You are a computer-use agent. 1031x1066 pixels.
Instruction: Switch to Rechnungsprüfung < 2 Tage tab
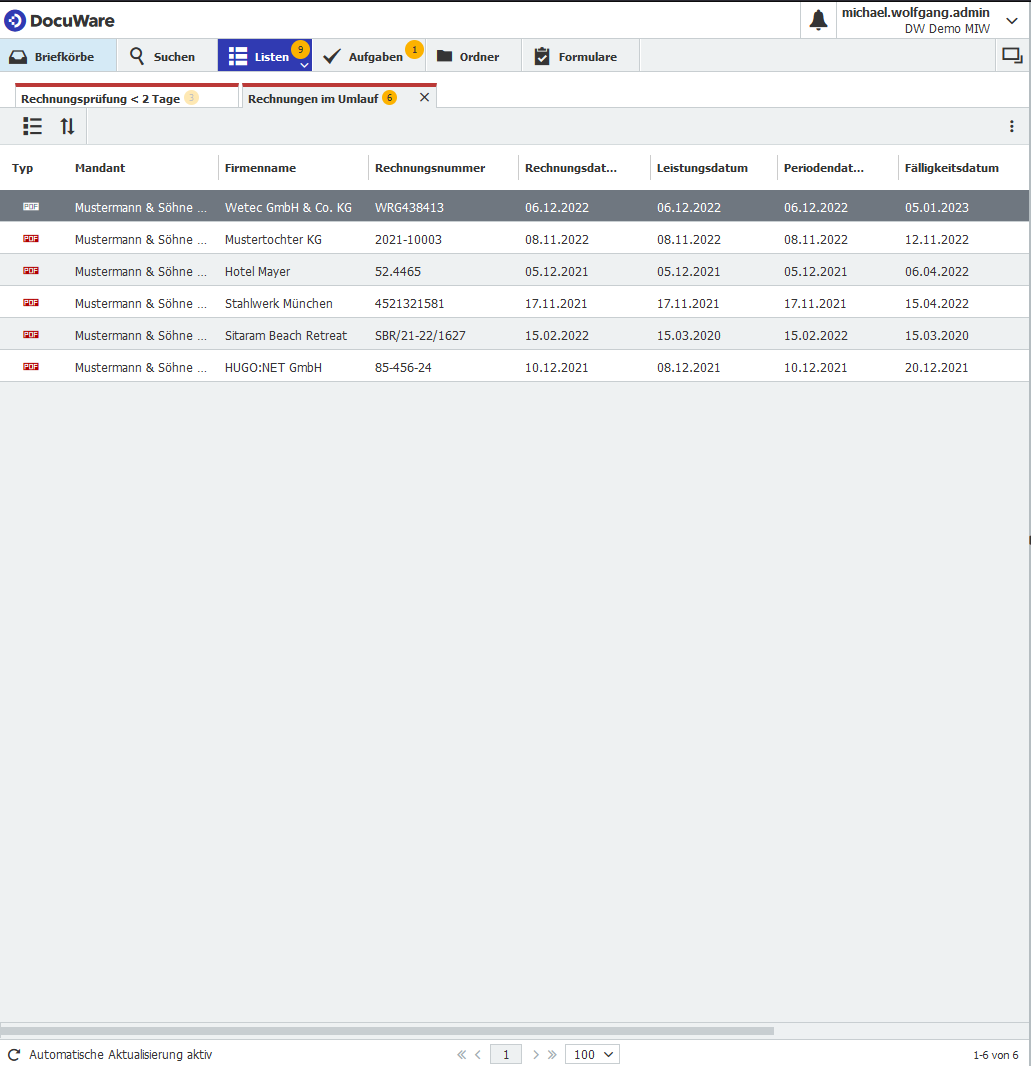[100, 99]
